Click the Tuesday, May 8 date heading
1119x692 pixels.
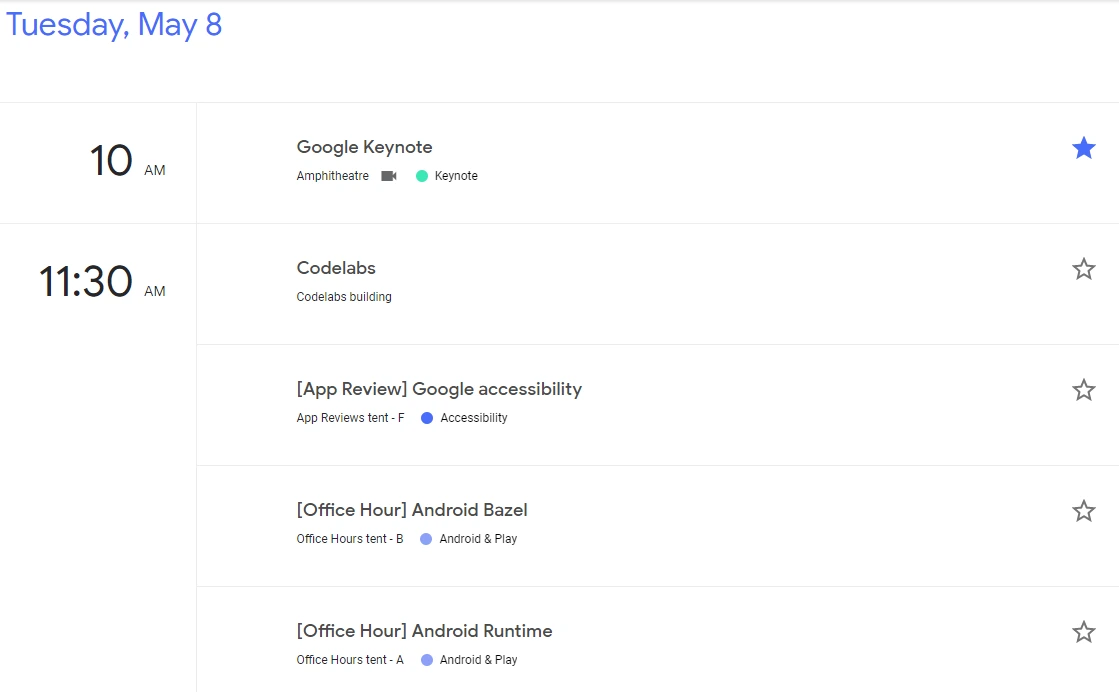pos(114,24)
